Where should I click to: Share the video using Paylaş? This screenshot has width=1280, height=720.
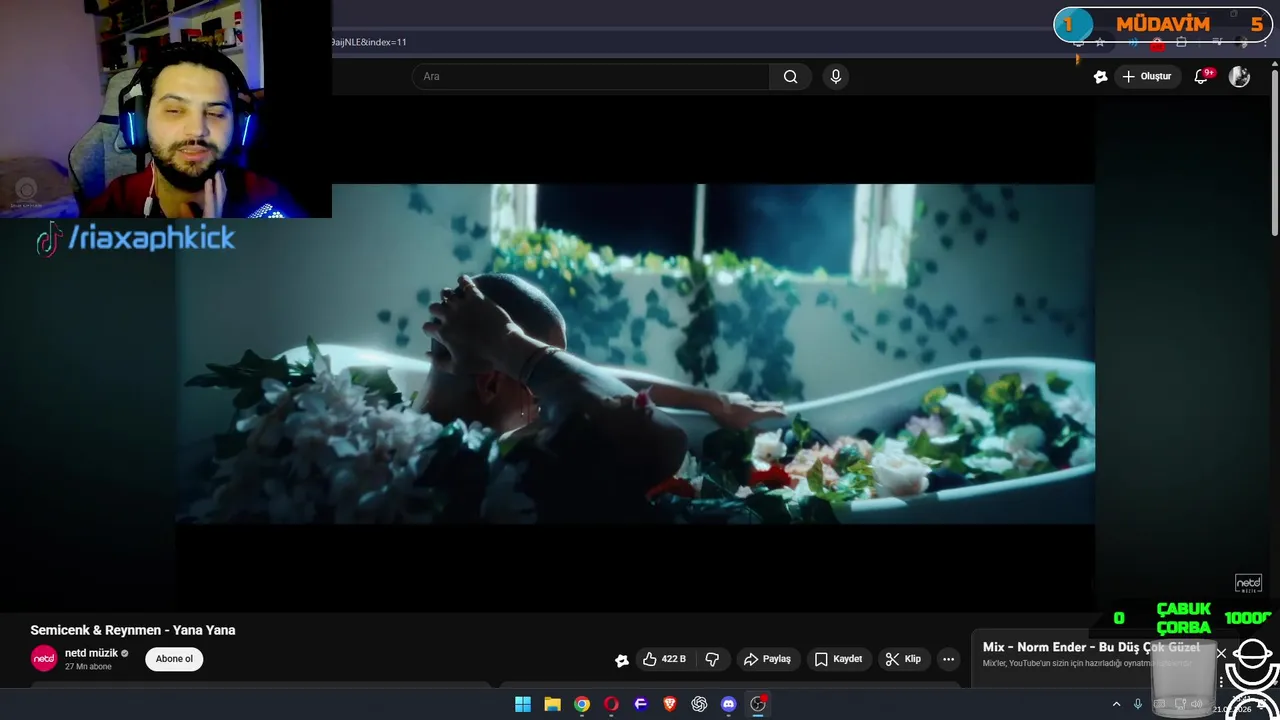point(767,659)
